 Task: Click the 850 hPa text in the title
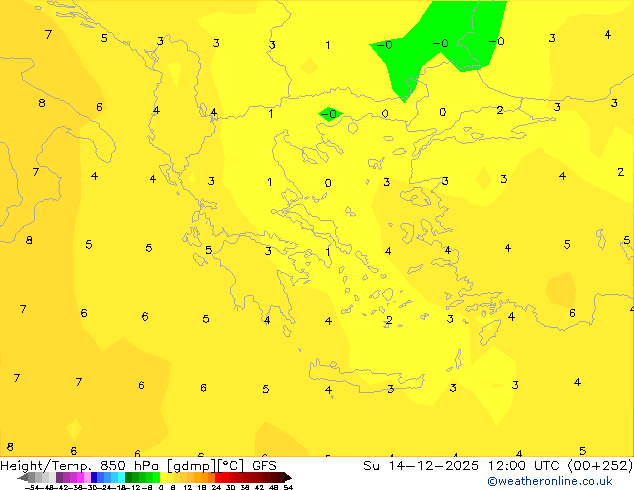129,466
